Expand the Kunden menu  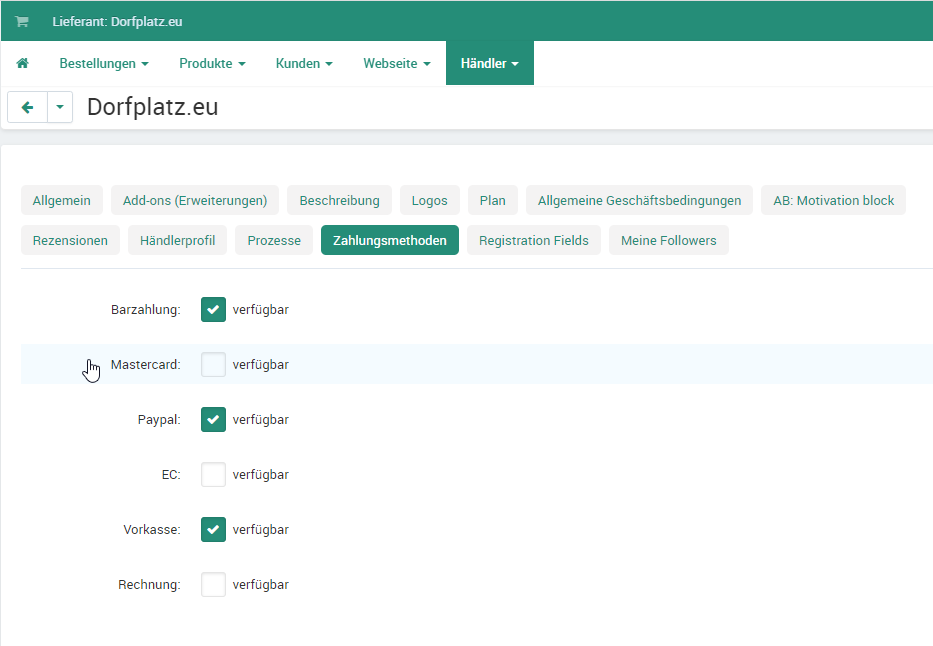click(x=304, y=63)
